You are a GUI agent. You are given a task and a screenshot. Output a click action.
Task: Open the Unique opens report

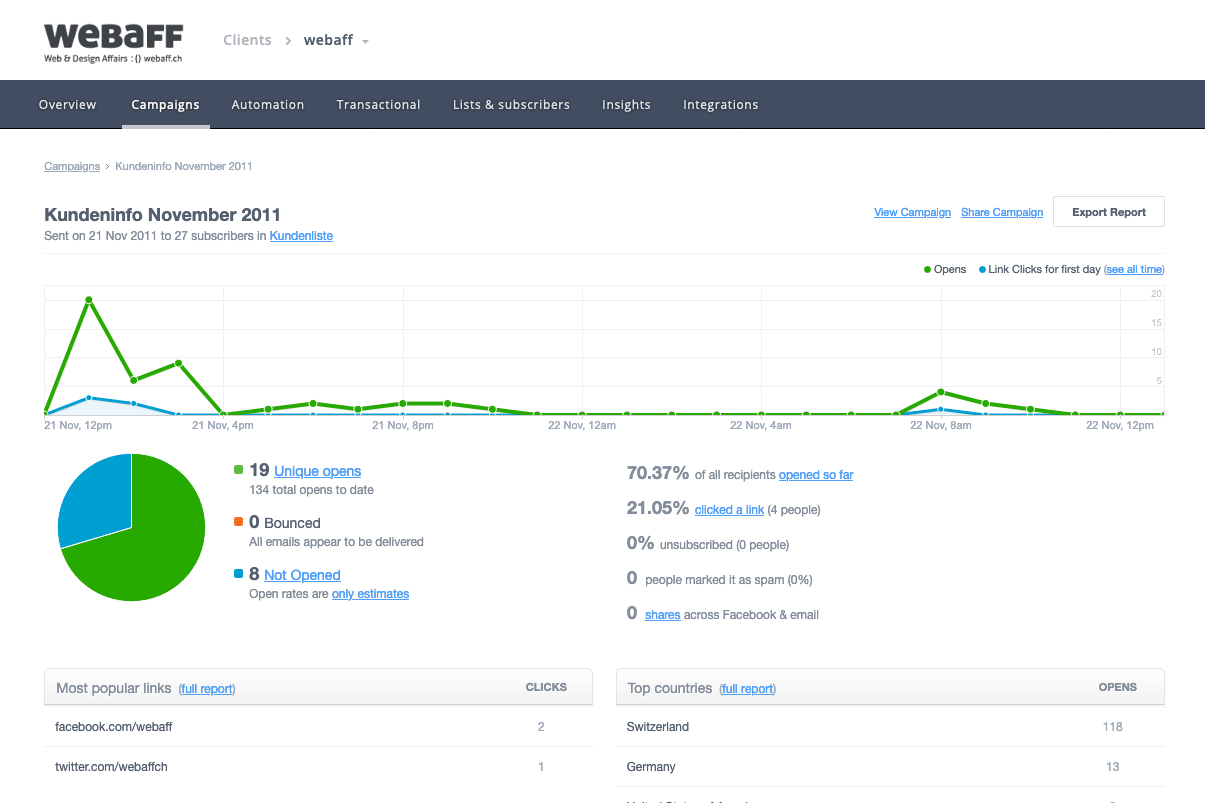pos(317,471)
